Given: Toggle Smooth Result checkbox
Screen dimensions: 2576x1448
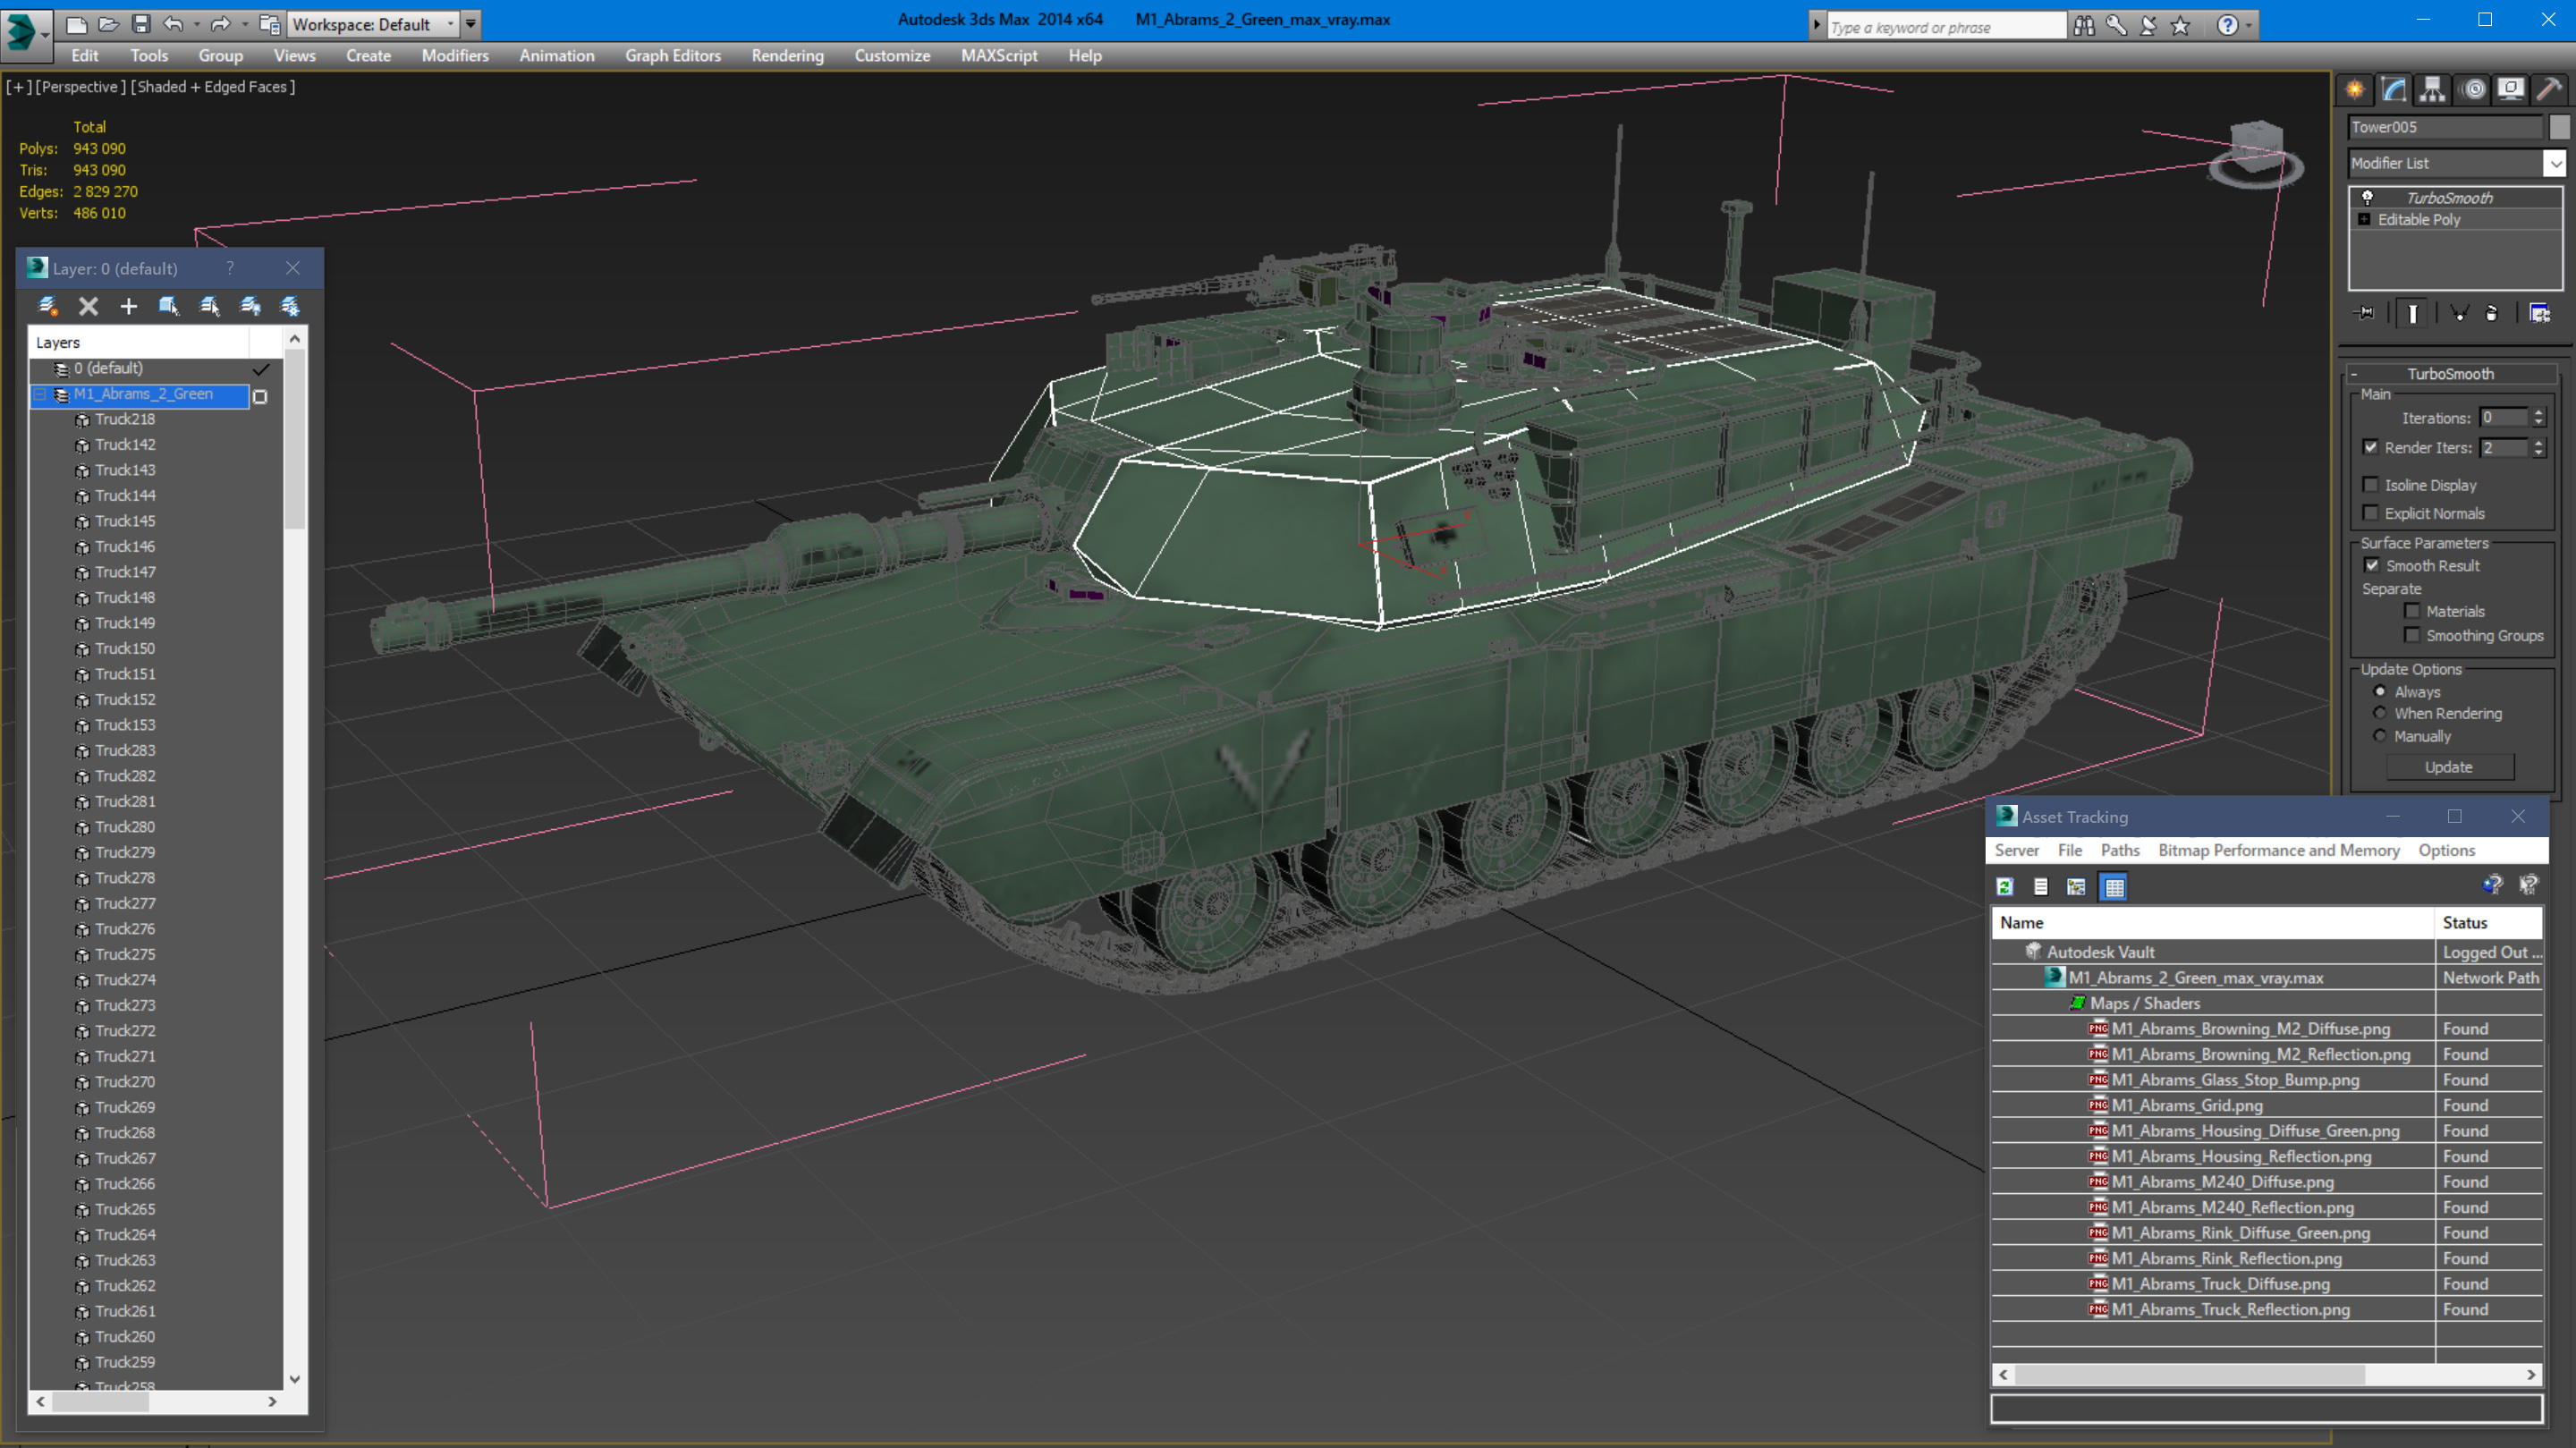Looking at the screenshot, I should tap(2371, 565).
